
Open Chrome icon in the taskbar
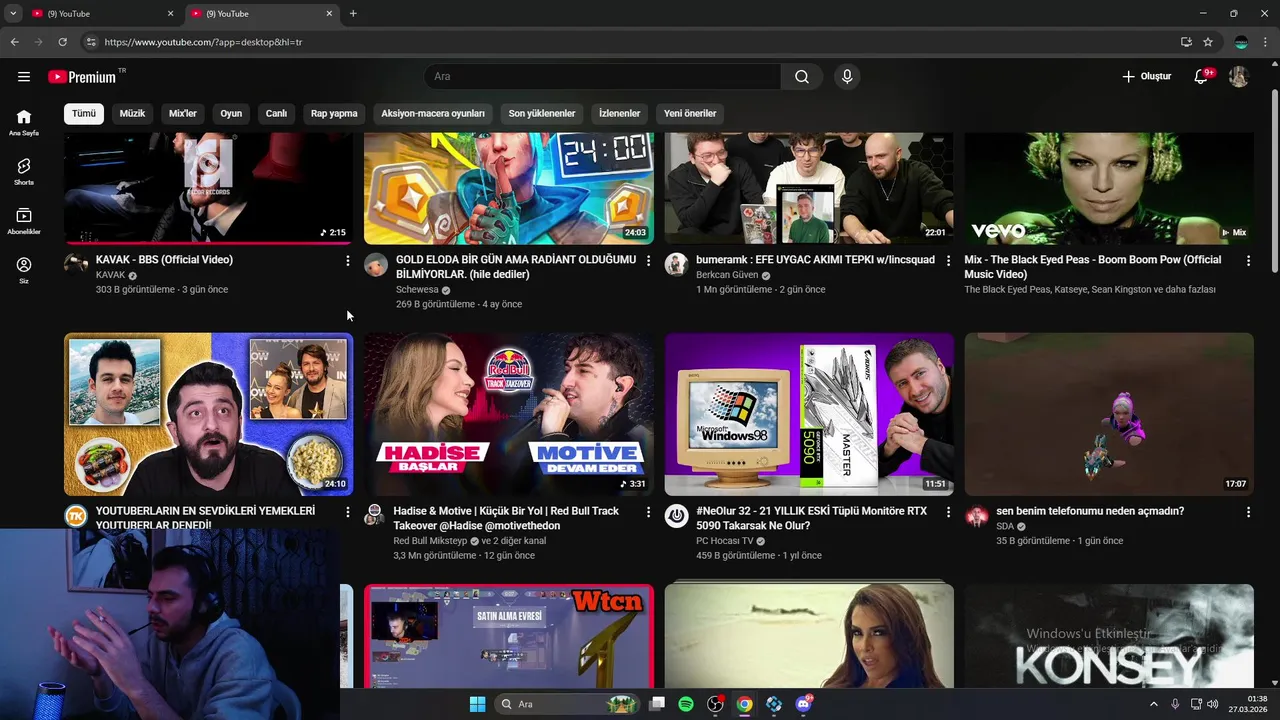click(x=744, y=704)
